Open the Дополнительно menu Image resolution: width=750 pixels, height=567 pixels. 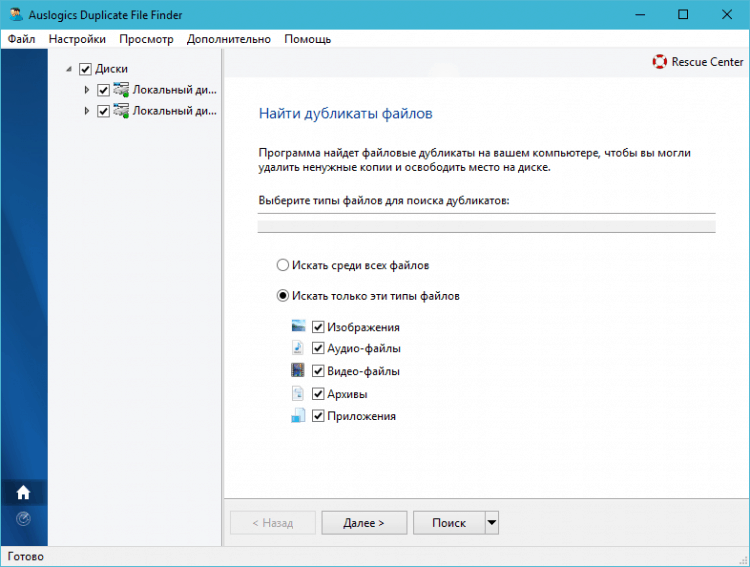coord(229,39)
